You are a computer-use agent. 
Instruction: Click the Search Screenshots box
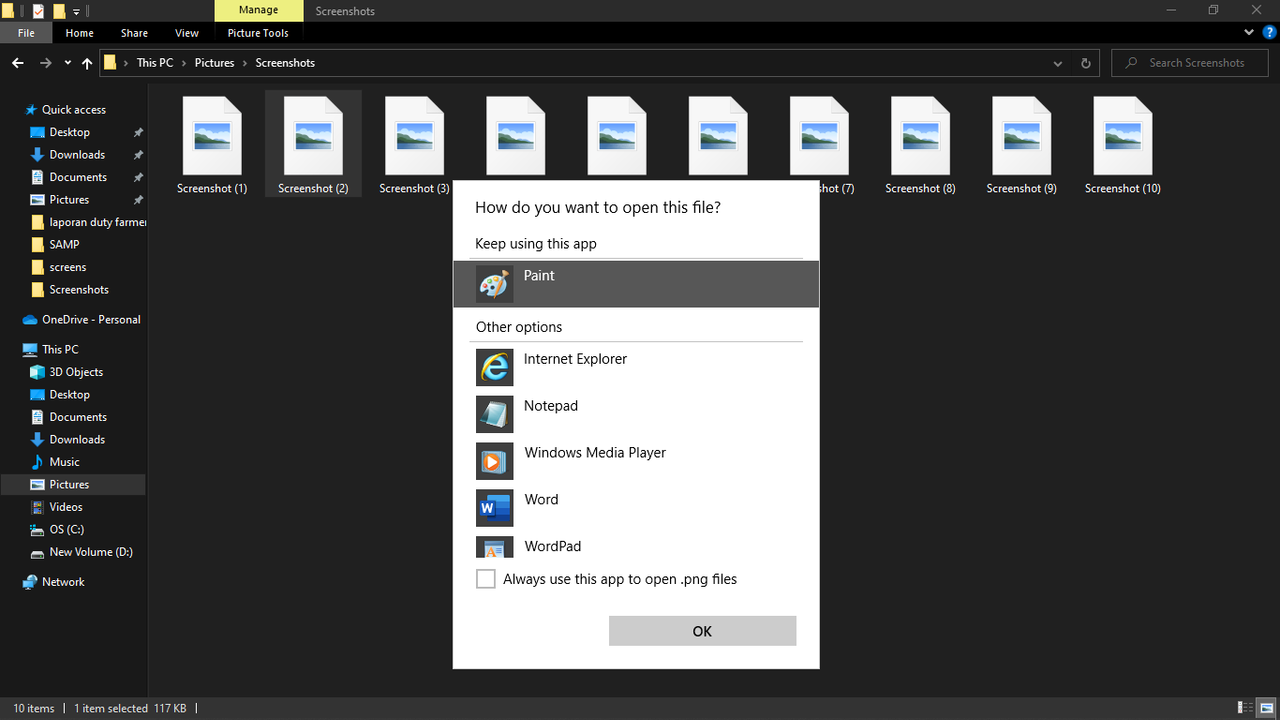click(1192, 63)
